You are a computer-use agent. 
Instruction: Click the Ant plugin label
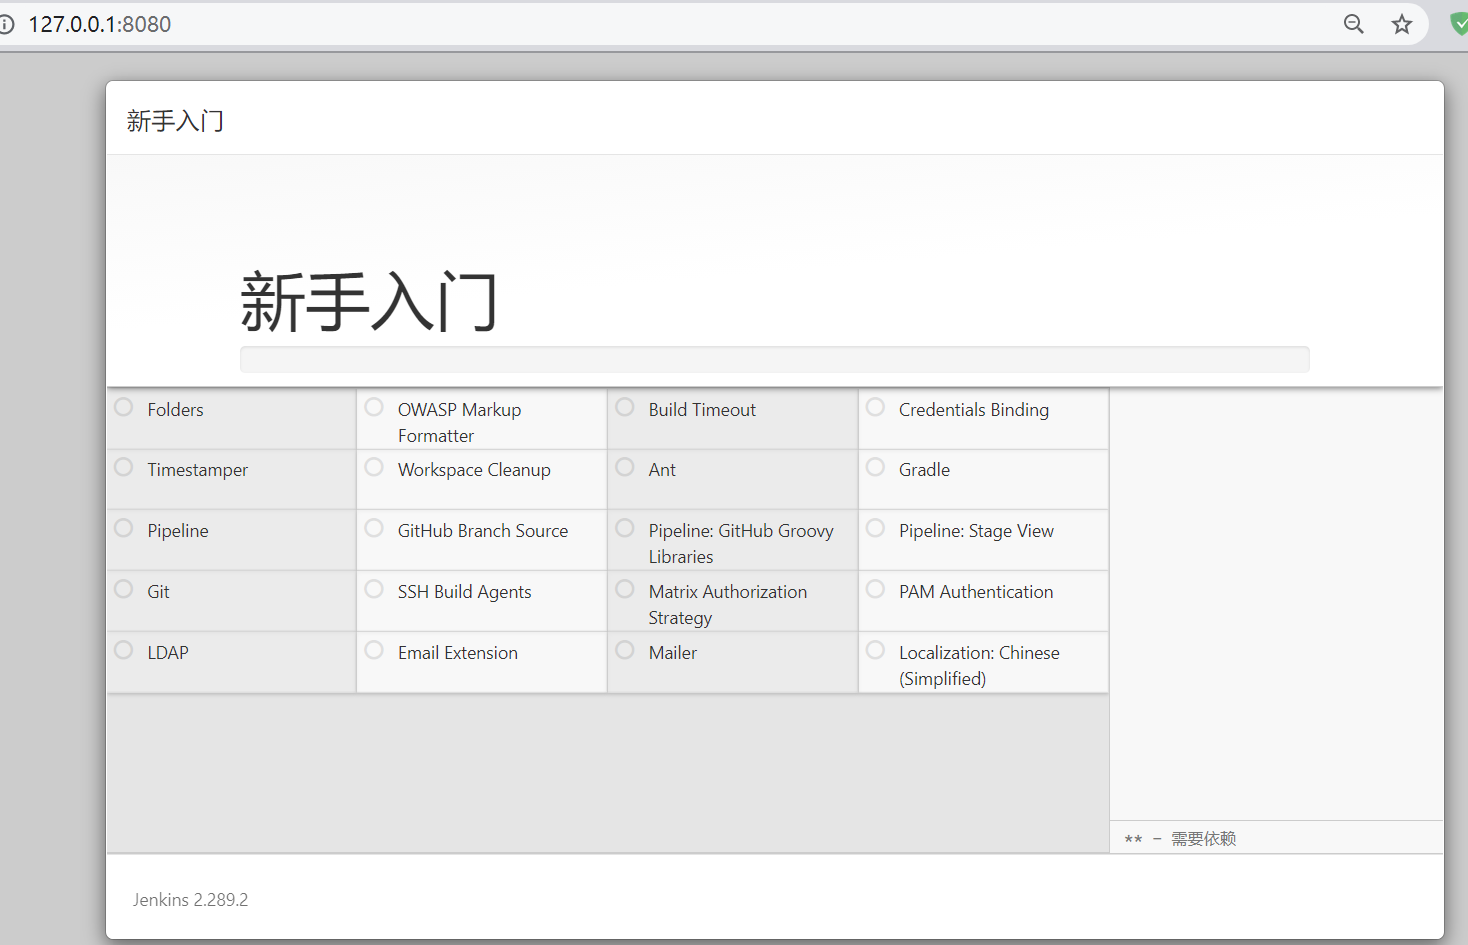(x=662, y=470)
